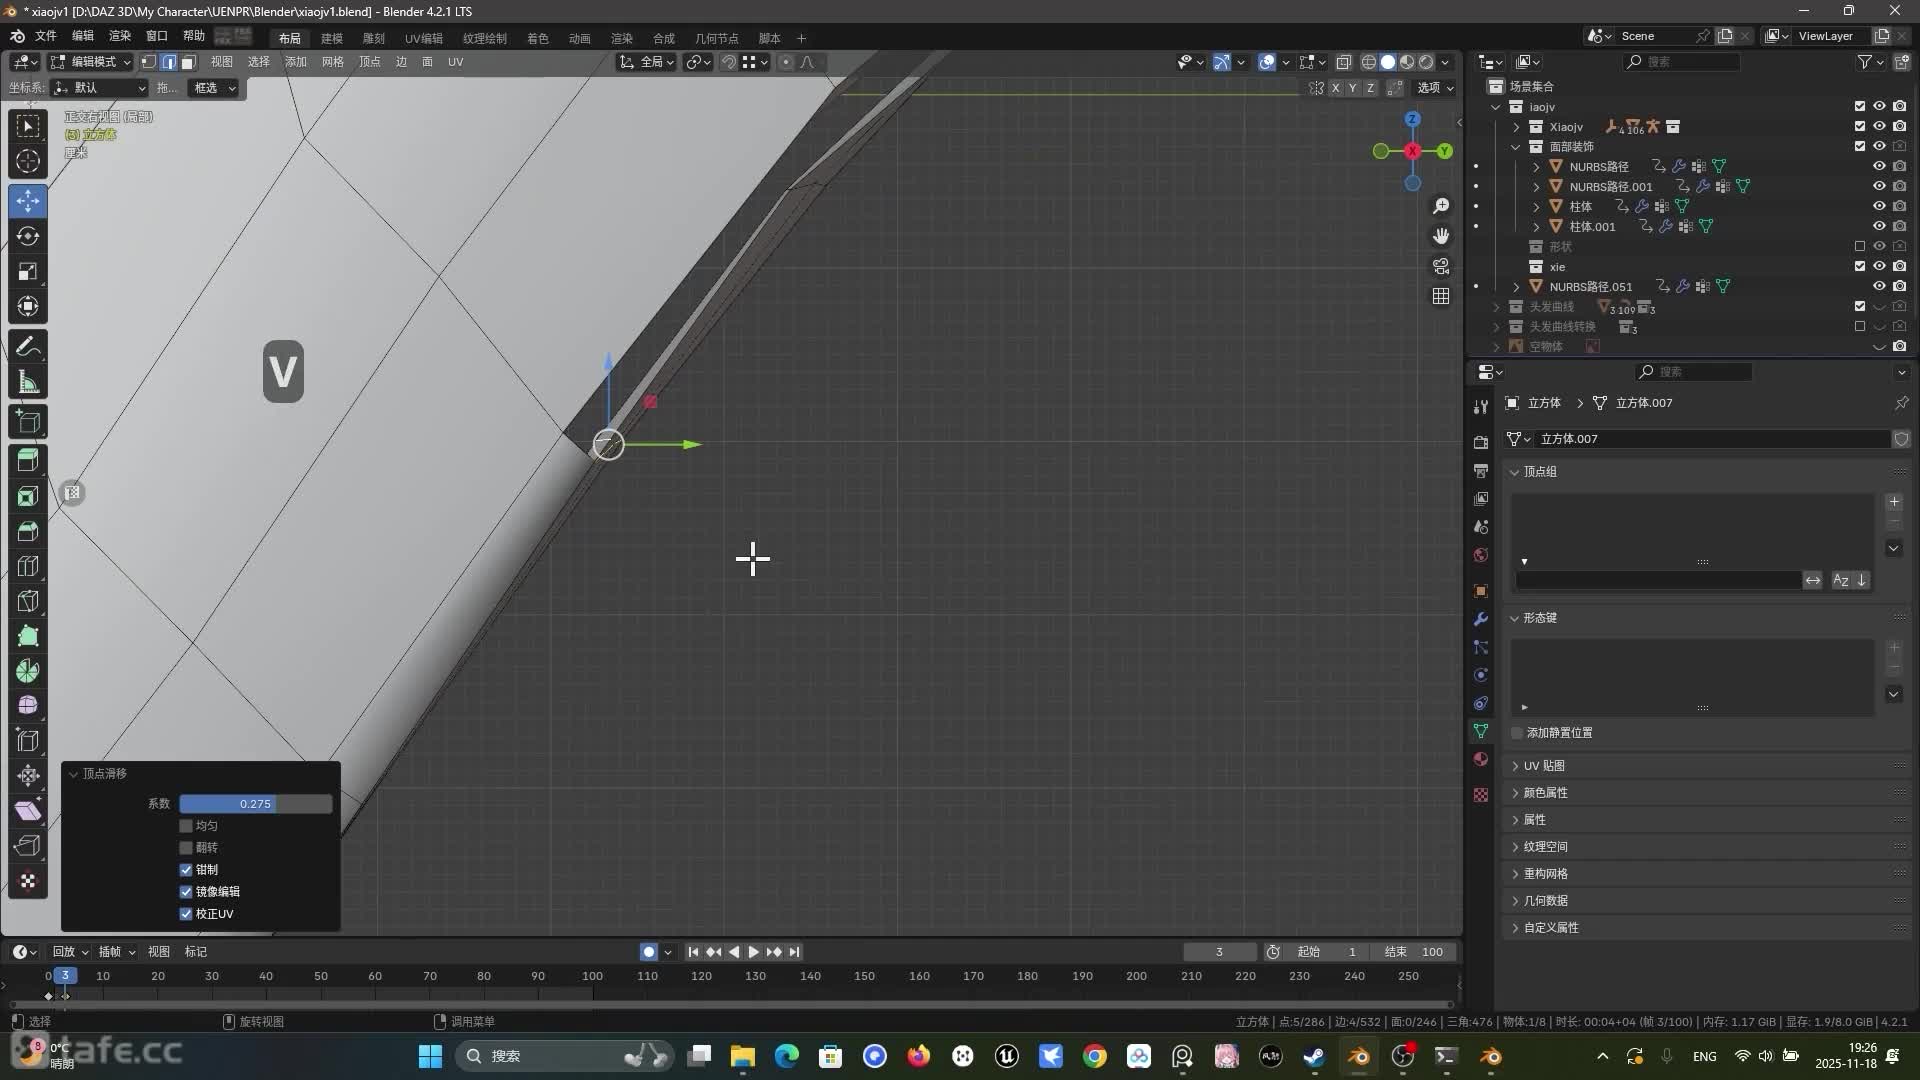This screenshot has width=1920, height=1080.
Task: Toggle camera view icon in viewport
Action: [1441, 266]
